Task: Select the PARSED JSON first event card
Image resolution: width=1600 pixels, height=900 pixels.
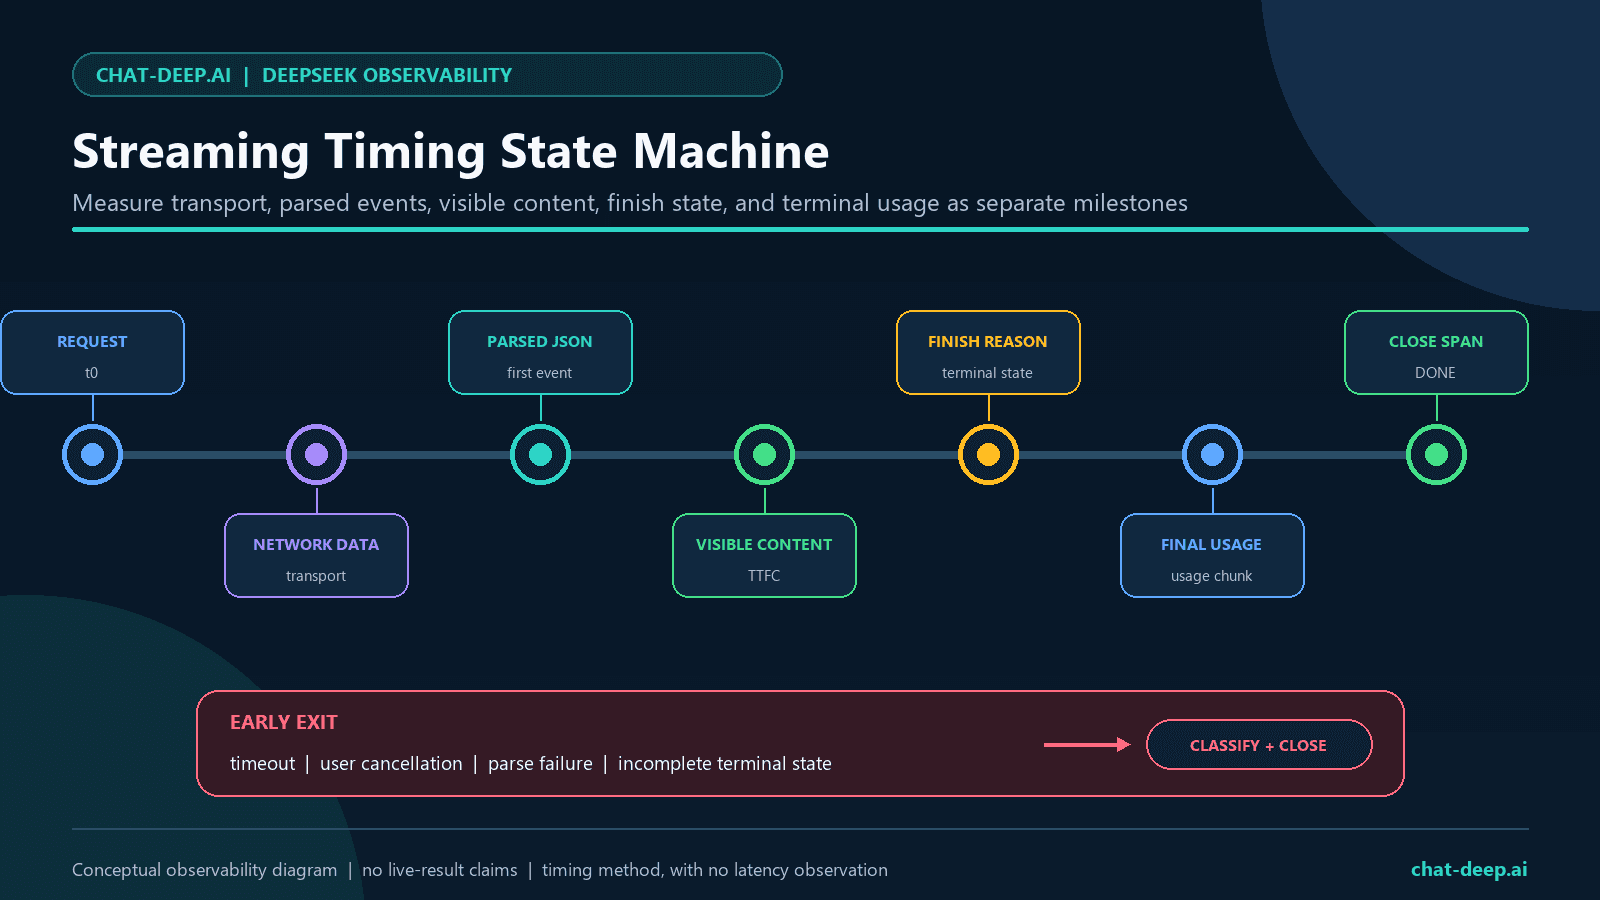Action: coord(540,352)
